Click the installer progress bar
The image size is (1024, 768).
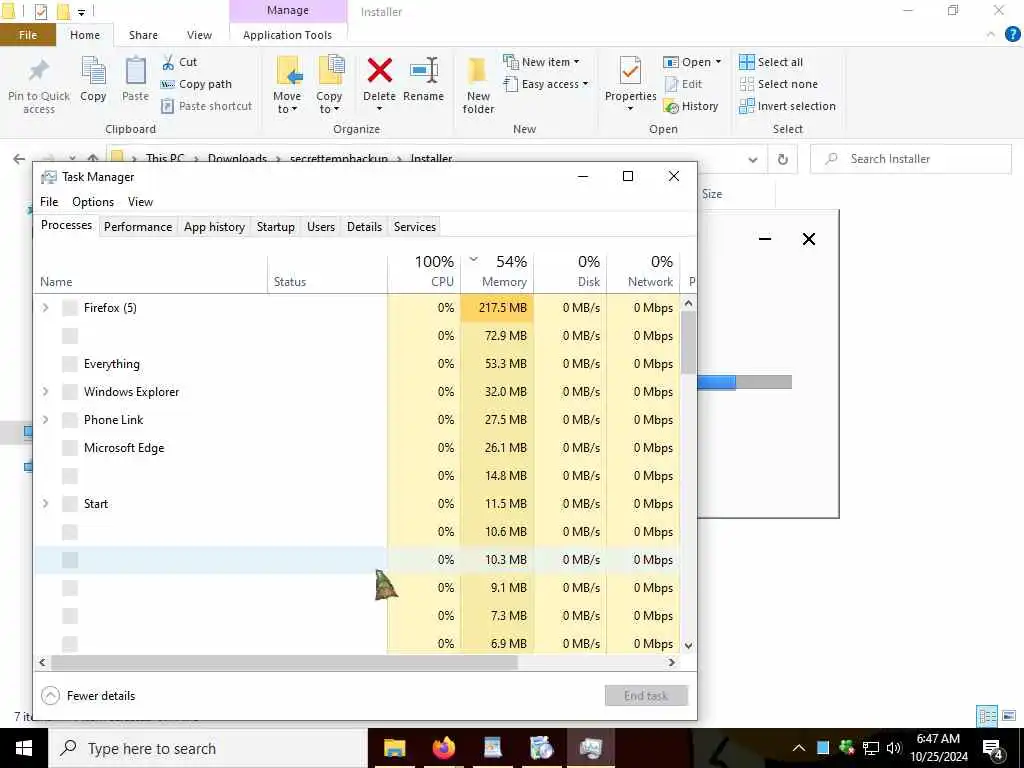(744, 382)
